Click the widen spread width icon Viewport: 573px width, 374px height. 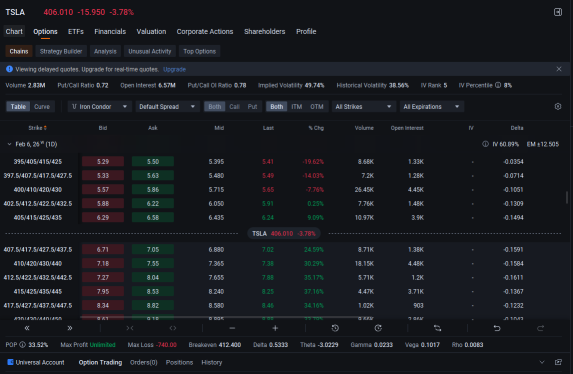173,328
